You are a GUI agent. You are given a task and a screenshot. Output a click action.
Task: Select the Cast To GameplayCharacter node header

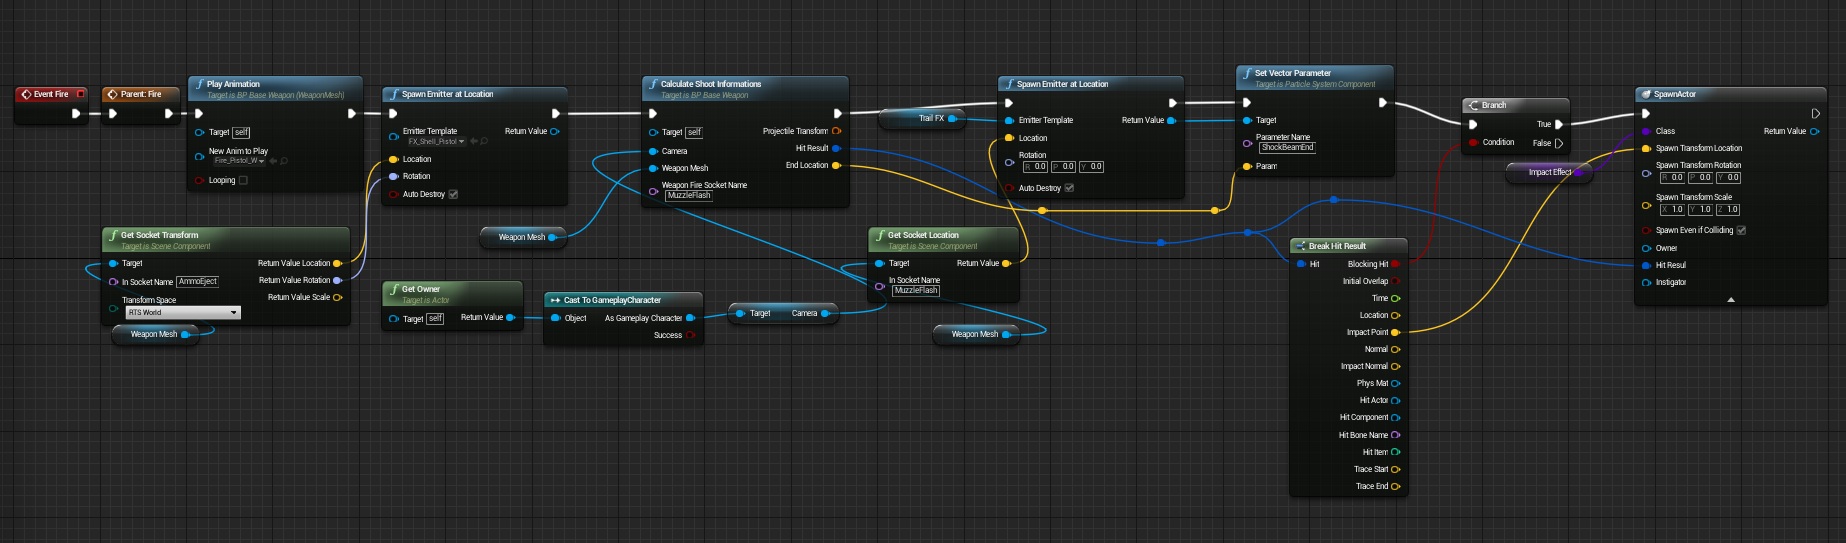(x=623, y=300)
